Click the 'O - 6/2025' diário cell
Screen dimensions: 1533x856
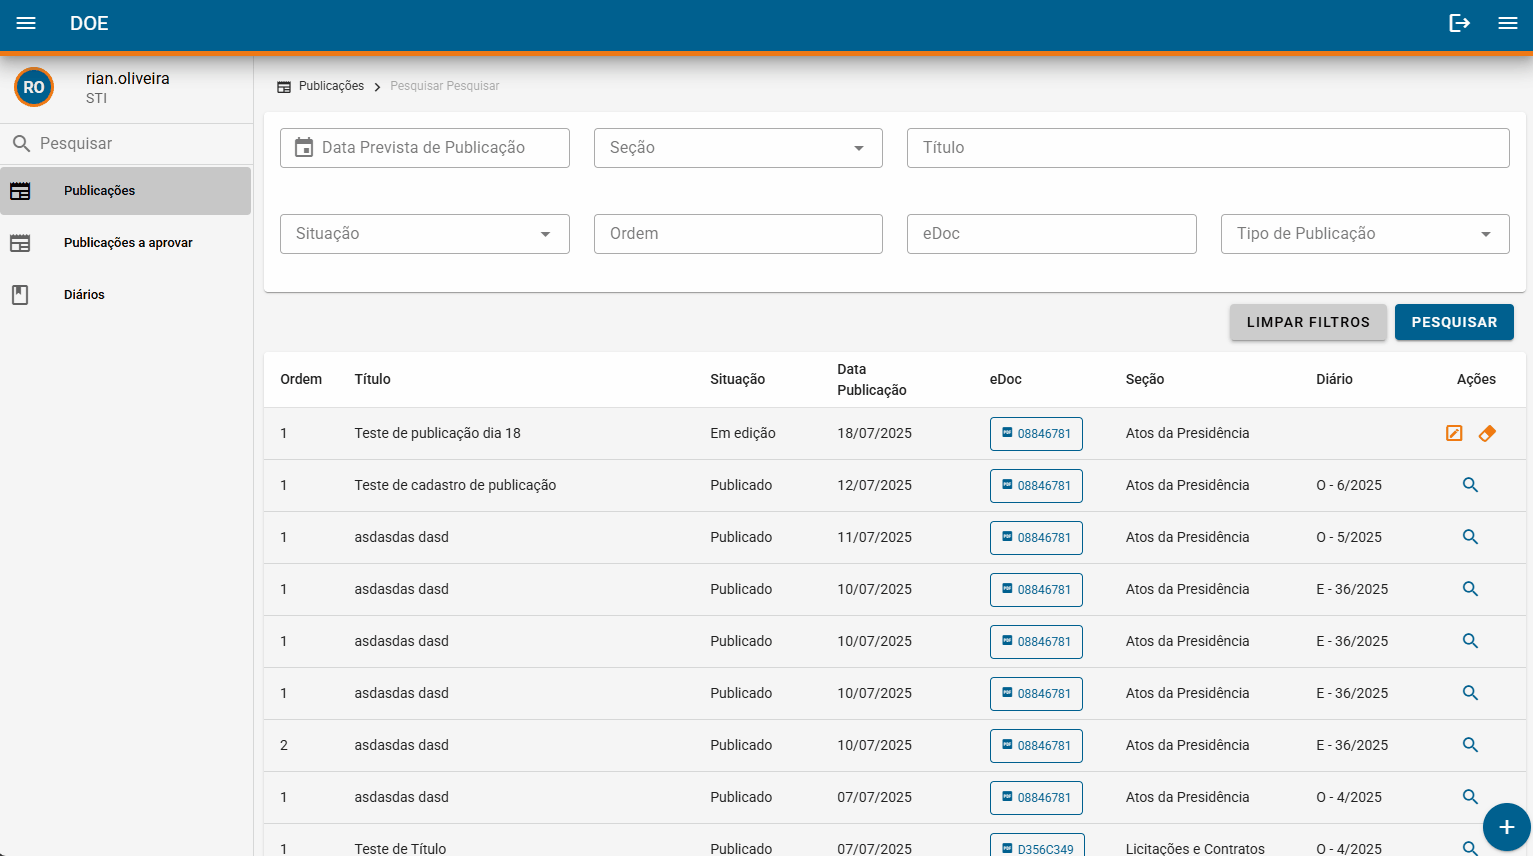pos(1349,485)
